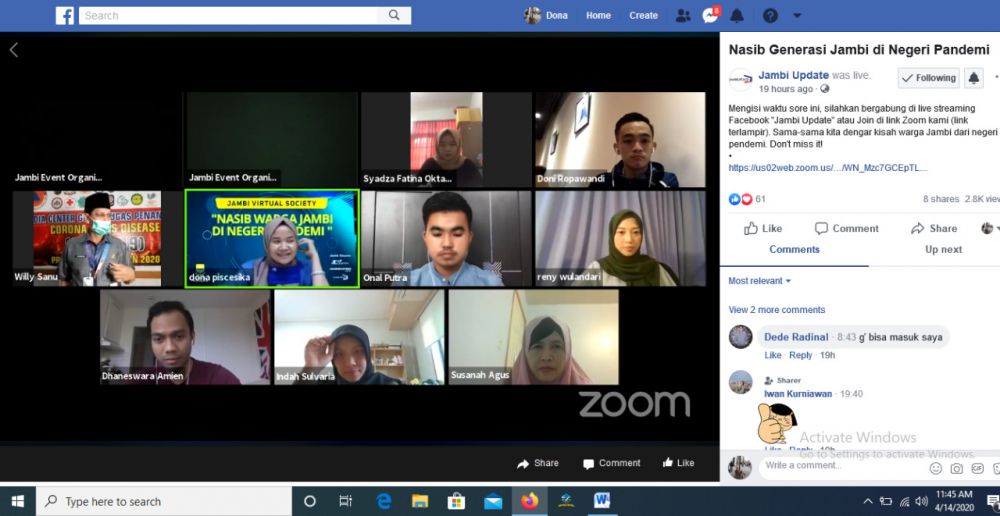This screenshot has width=1000, height=516.
Task: Insert an emoji in comment box
Action: pos(936,469)
